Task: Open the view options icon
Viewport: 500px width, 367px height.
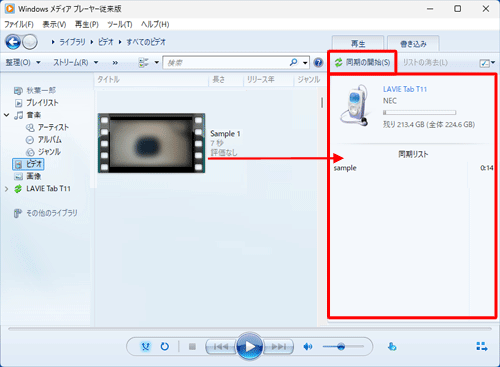Action: pos(144,62)
